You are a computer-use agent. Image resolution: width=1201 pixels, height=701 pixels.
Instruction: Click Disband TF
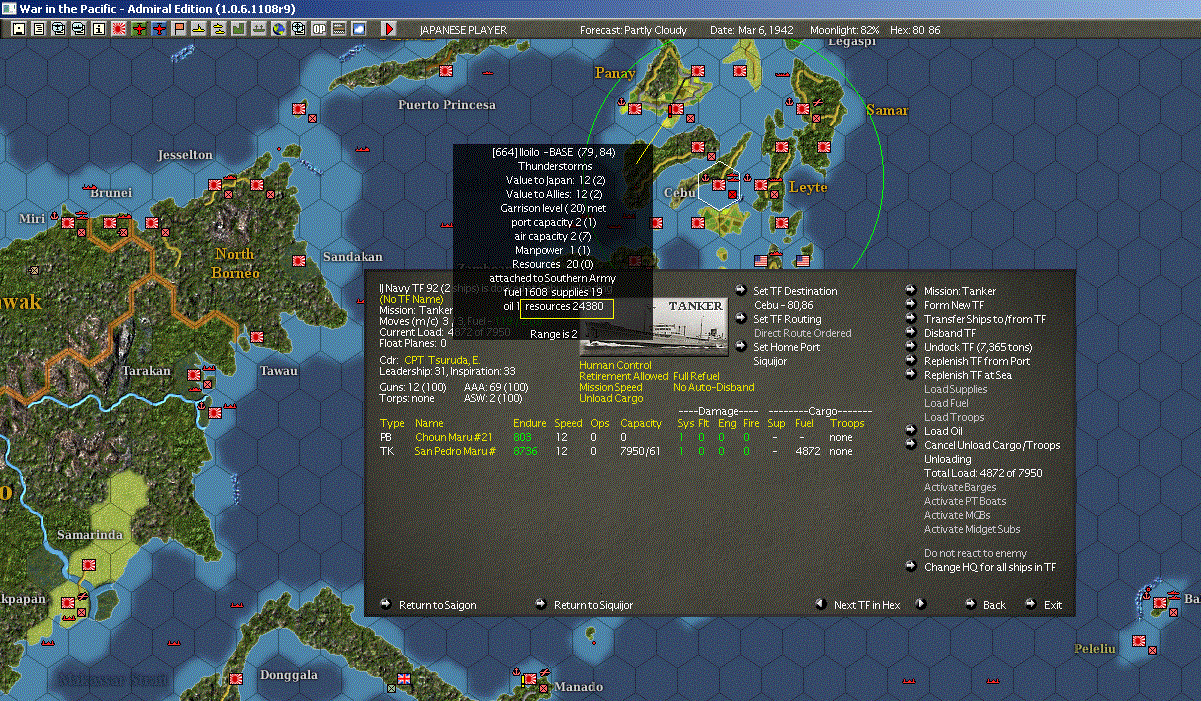pos(950,333)
